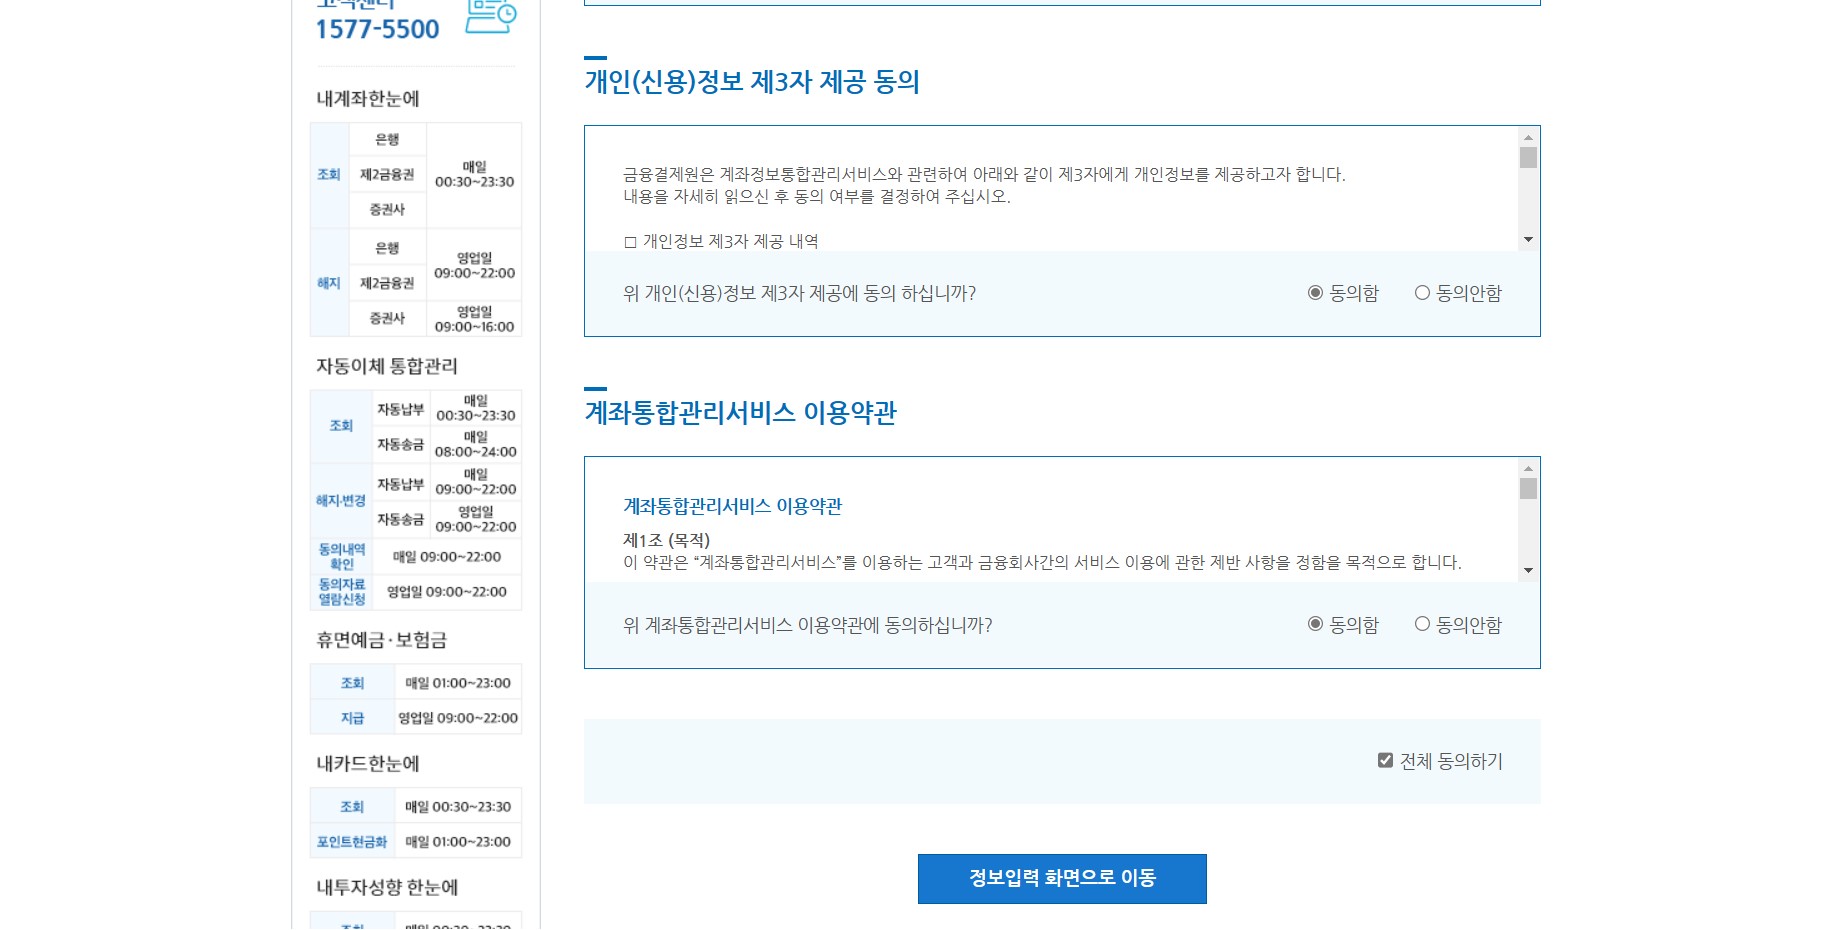Screen dimensions: 1836x930
Task: Click the 동의자료 열람신청 link
Action: tap(341, 590)
